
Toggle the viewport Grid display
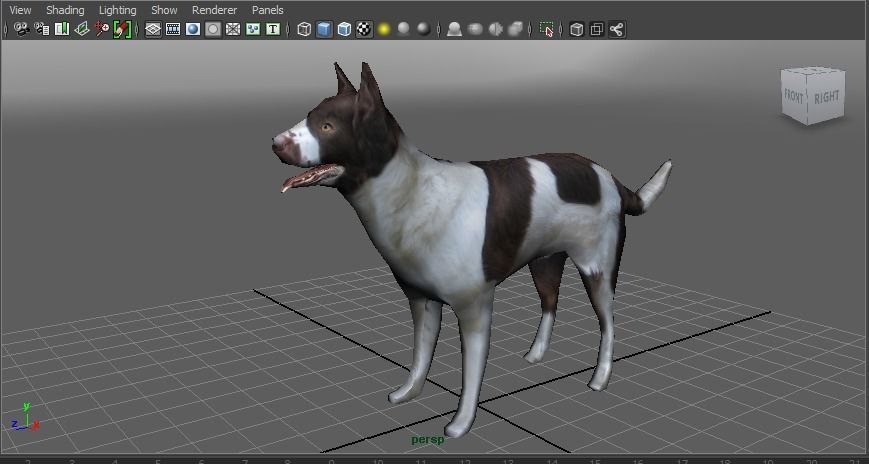[x=153, y=29]
